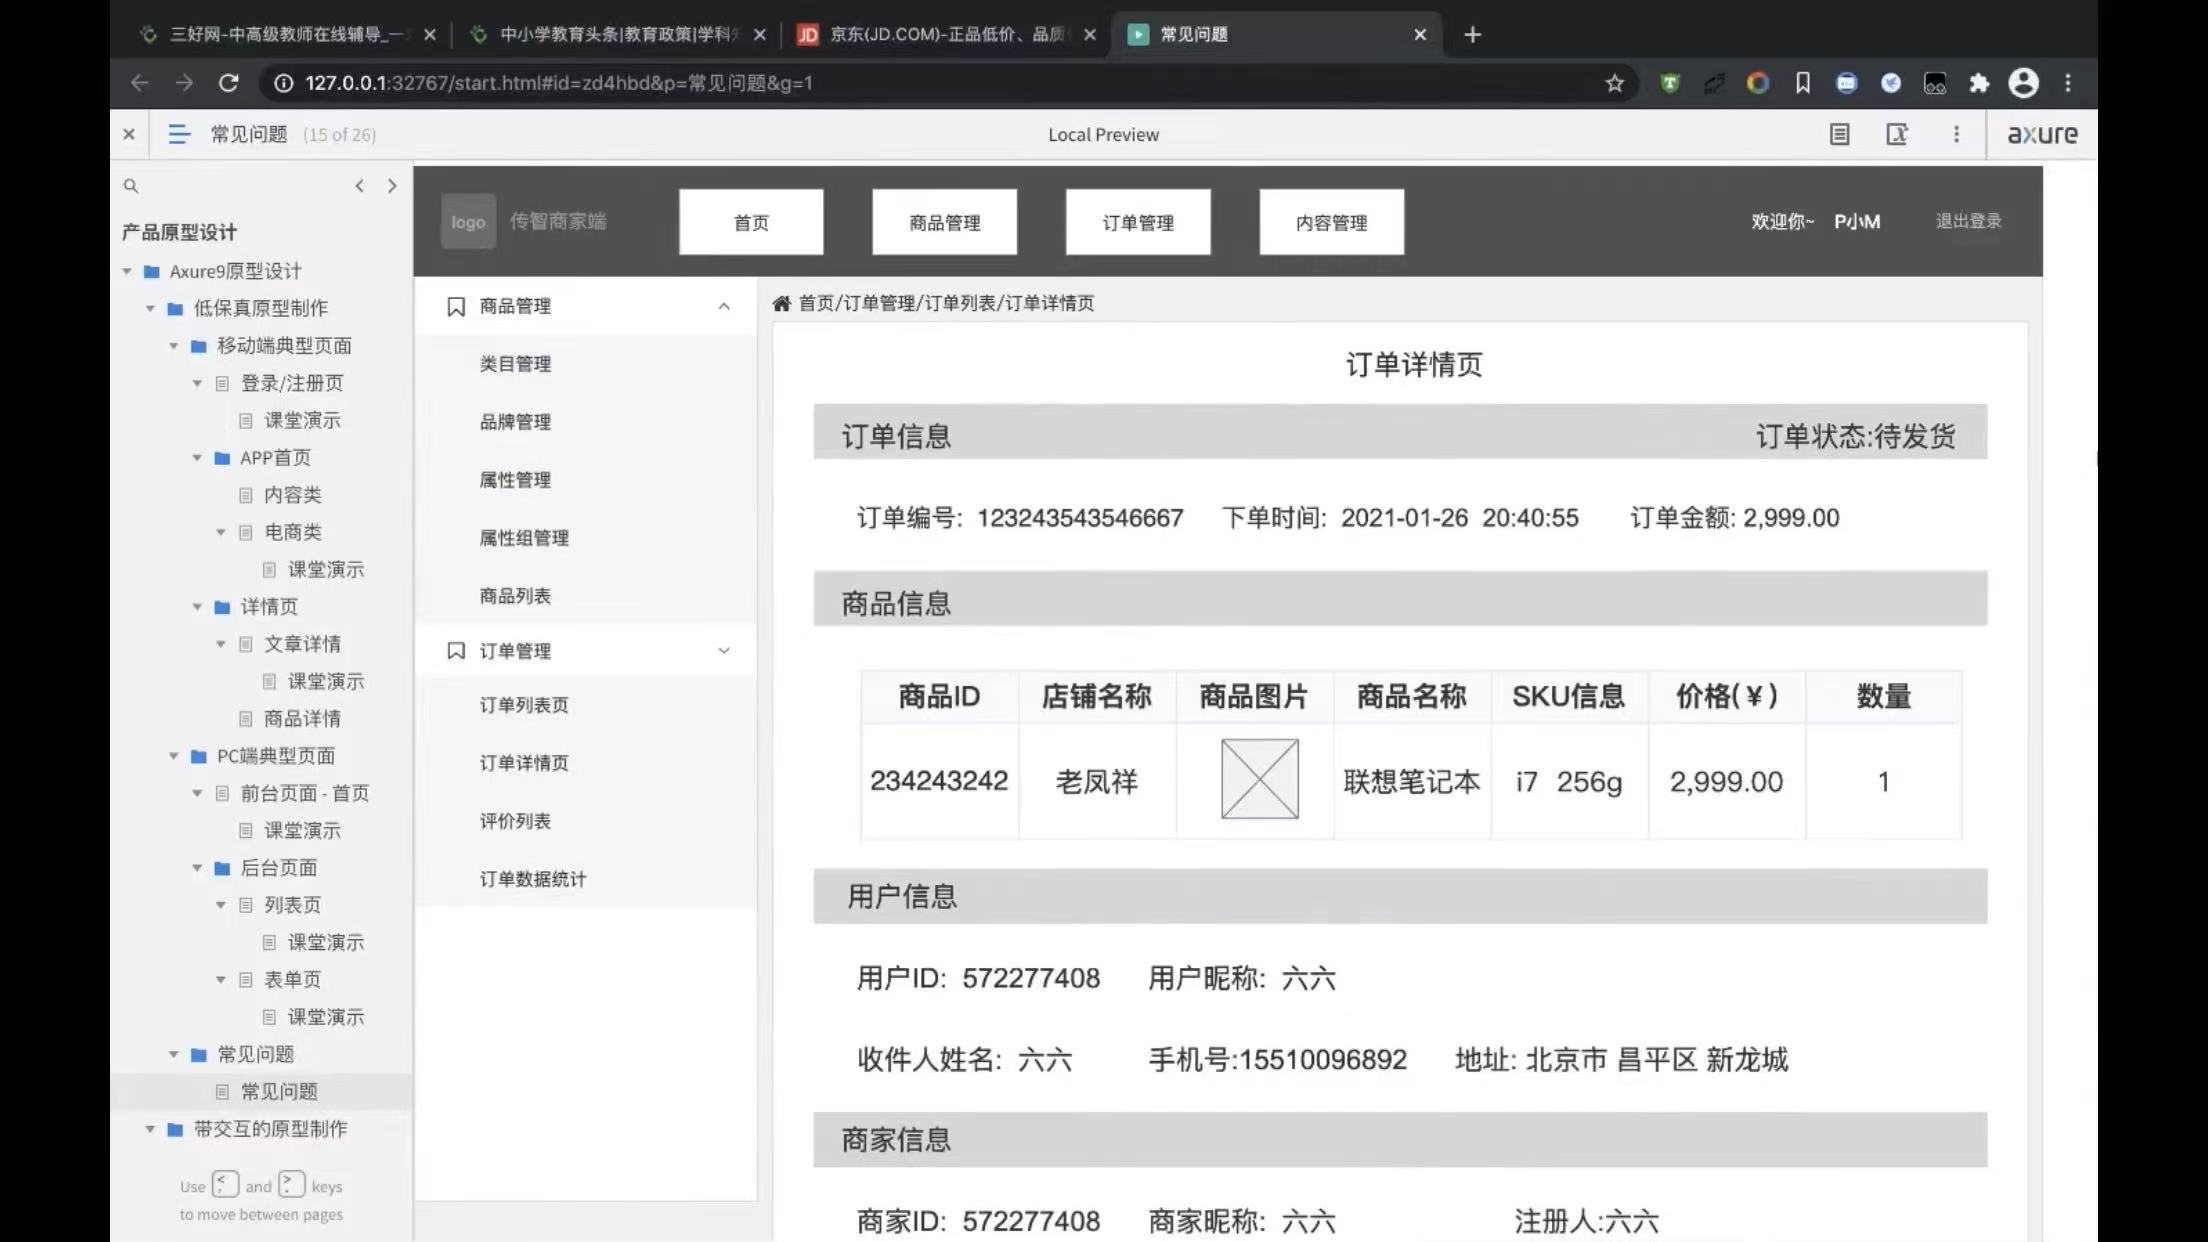Collapse the 移动端典型页面 folder in the tree
The image size is (2208, 1242).
tap(174, 346)
